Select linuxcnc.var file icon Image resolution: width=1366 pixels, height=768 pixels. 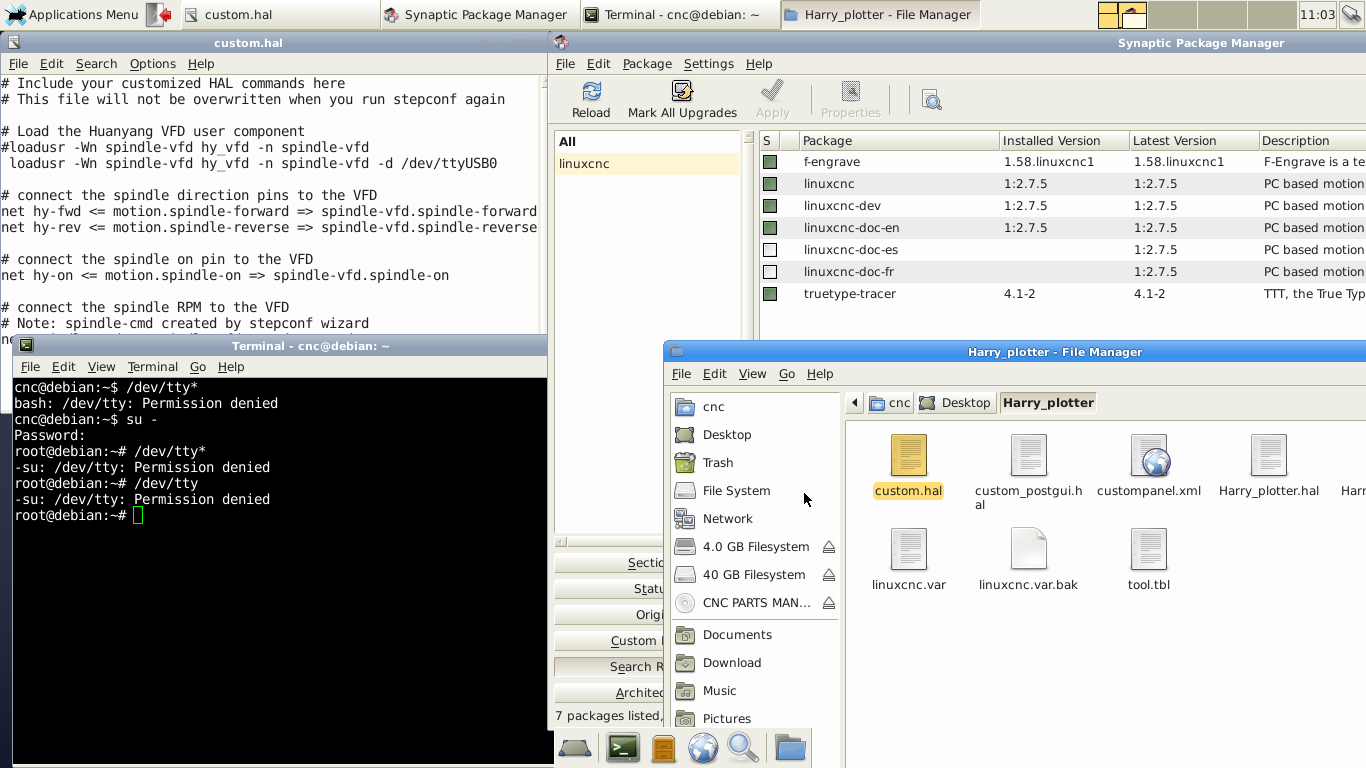pyautogui.click(x=908, y=549)
